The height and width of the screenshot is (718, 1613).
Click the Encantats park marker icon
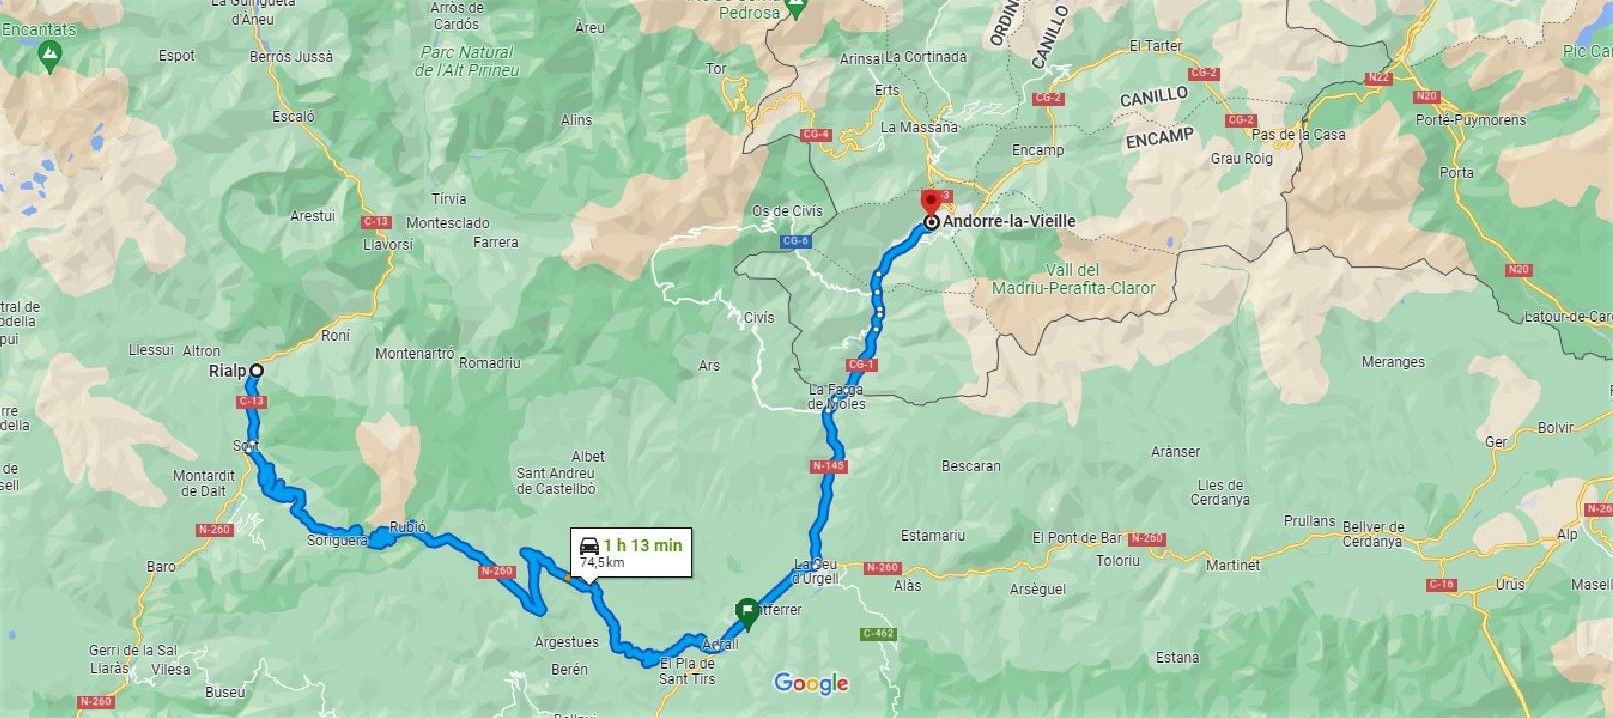(x=47, y=56)
